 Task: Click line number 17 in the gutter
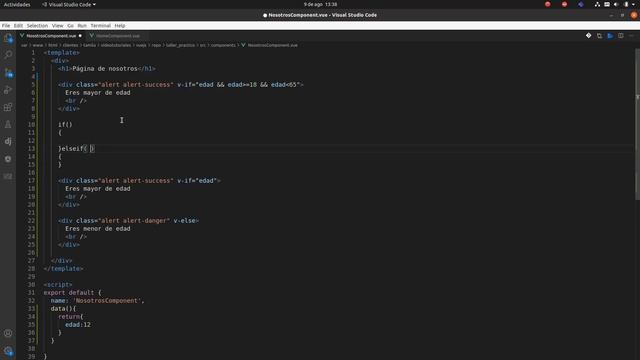coord(31,180)
